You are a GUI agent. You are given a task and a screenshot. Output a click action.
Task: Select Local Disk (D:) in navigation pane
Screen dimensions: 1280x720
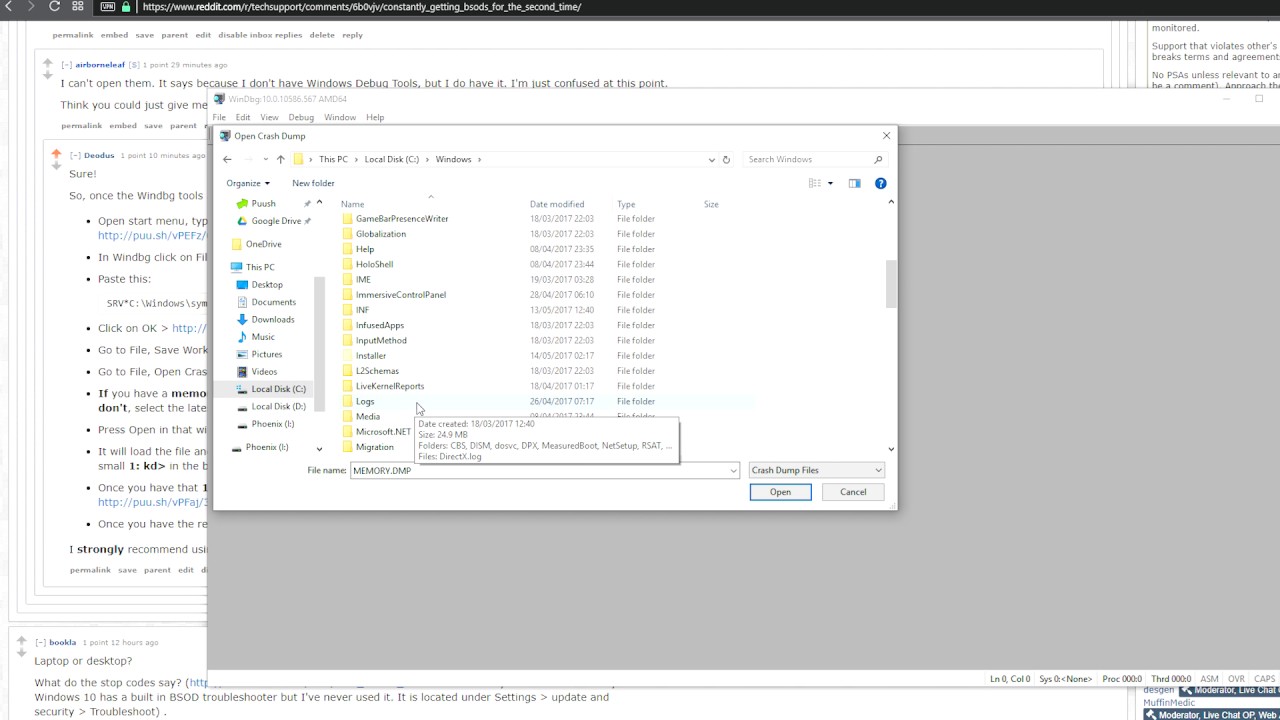point(278,406)
